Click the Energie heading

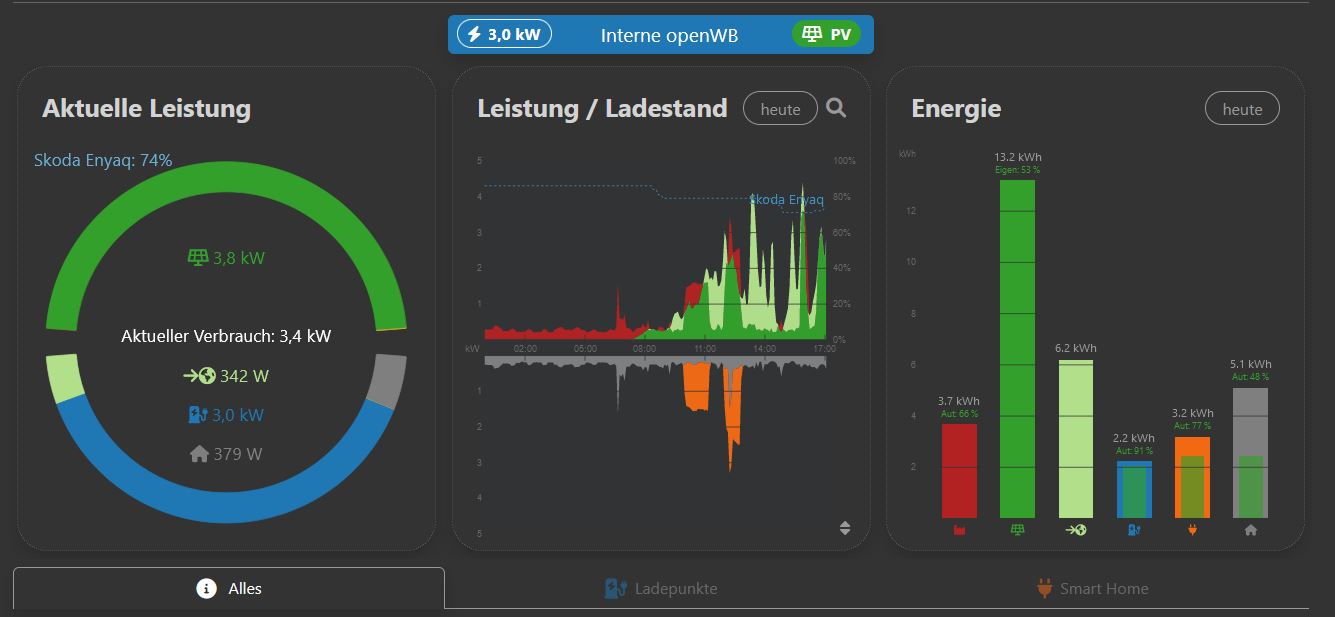coord(956,108)
